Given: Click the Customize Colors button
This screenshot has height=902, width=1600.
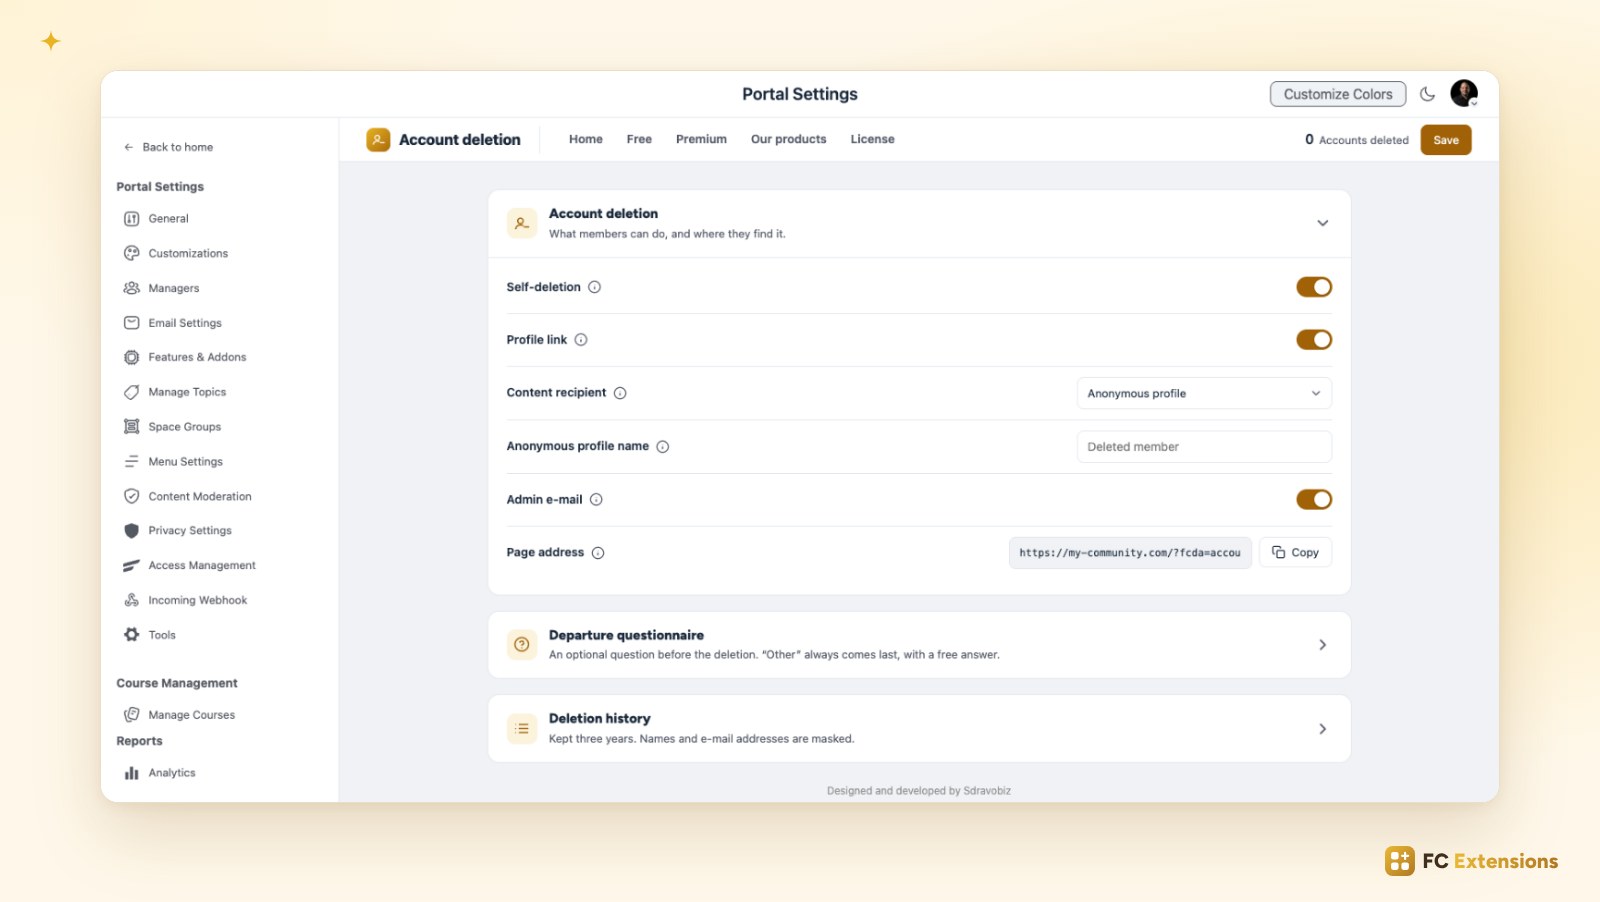Looking at the screenshot, I should pyautogui.click(x=1338, y=94).
